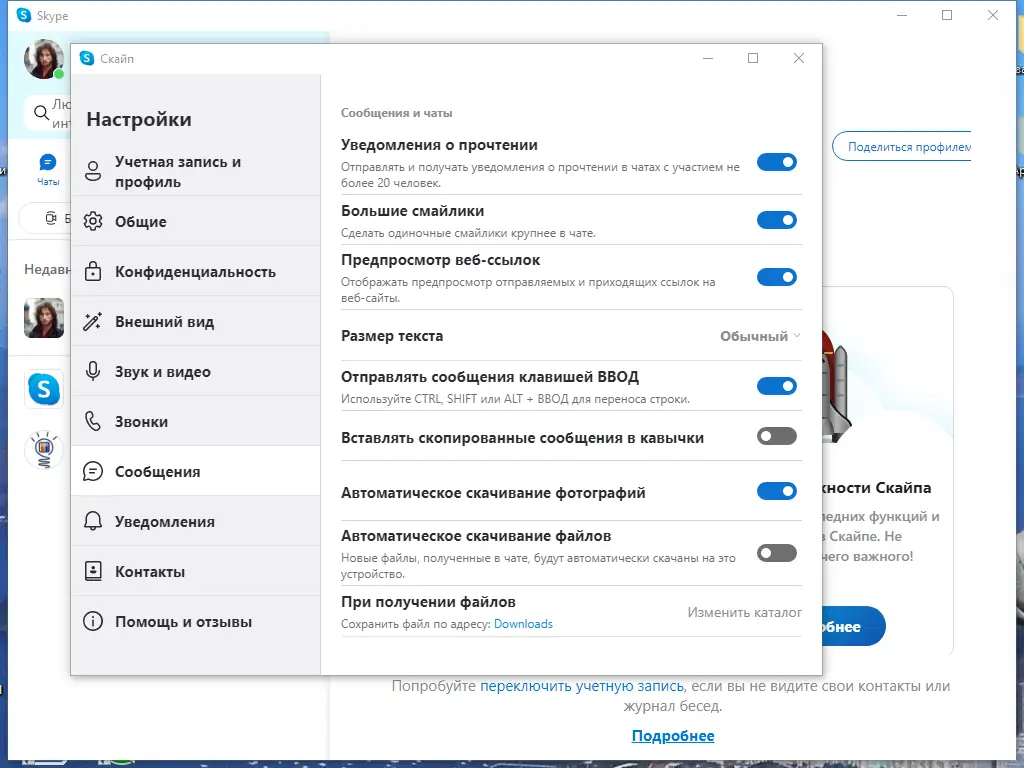Screen dimensions: 1024x768
Task: Click the bell icon beside Уведомления
Action: pos(93,521)
